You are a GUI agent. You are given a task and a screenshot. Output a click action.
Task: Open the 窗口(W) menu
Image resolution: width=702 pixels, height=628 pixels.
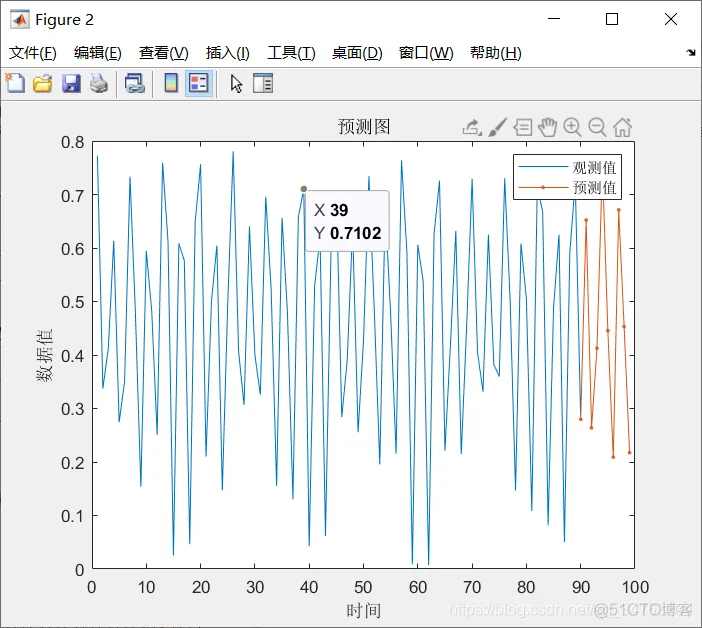(426, 53)
